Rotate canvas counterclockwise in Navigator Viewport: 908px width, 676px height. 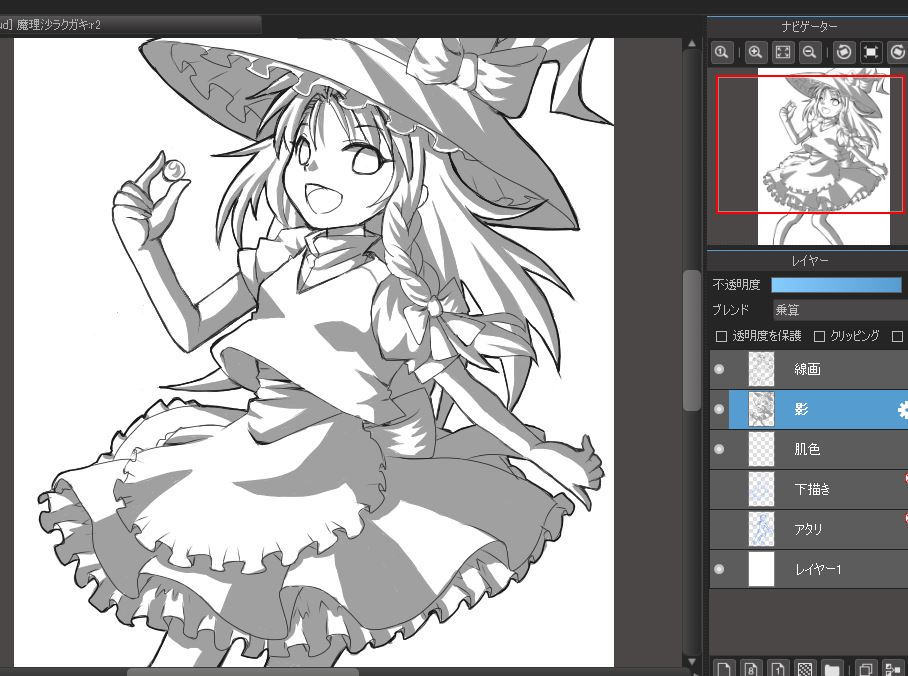[844, 52]
